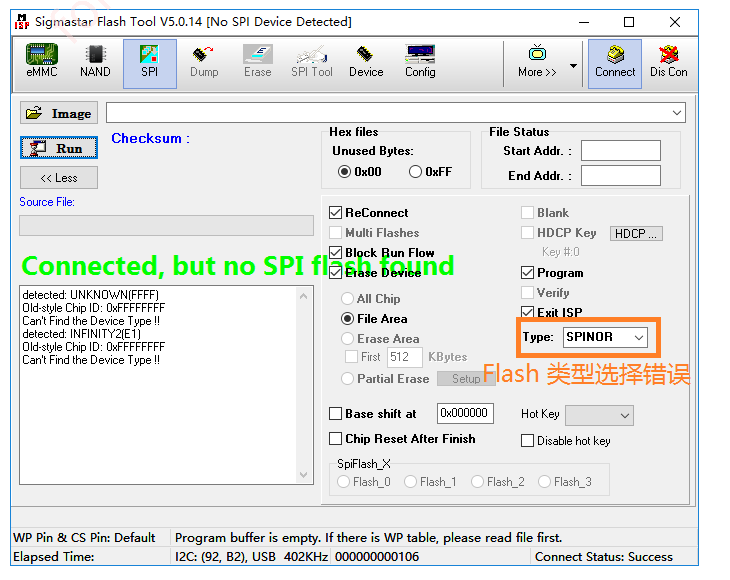Screen dimensions: 730x580
Task: Open the SPI Tool icon
Action: [311, 61]
